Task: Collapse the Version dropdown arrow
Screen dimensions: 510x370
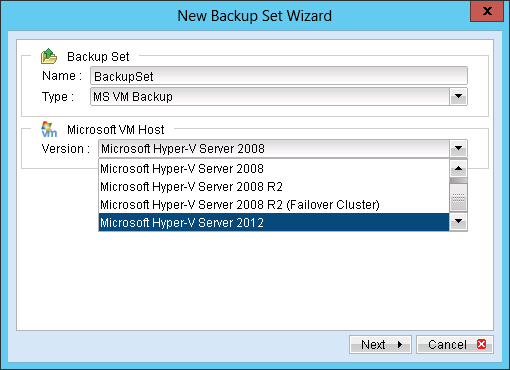Action: point(458,148)
